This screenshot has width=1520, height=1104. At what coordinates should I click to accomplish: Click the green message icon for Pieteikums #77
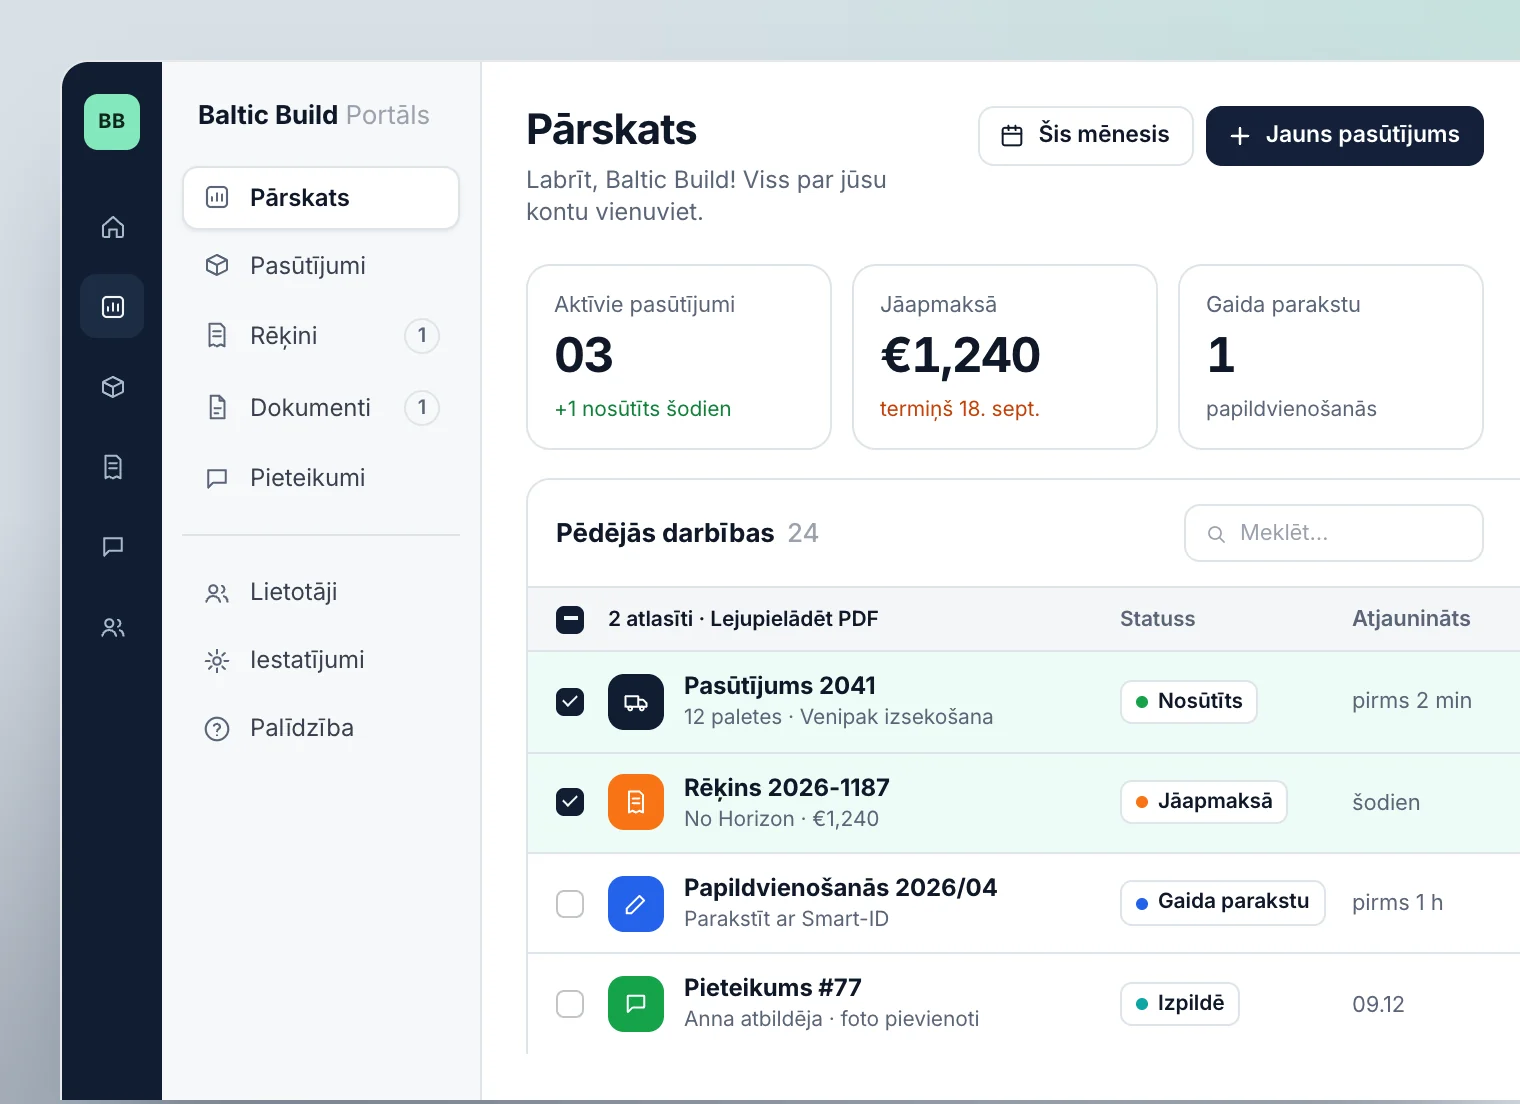click(636, 1004)
